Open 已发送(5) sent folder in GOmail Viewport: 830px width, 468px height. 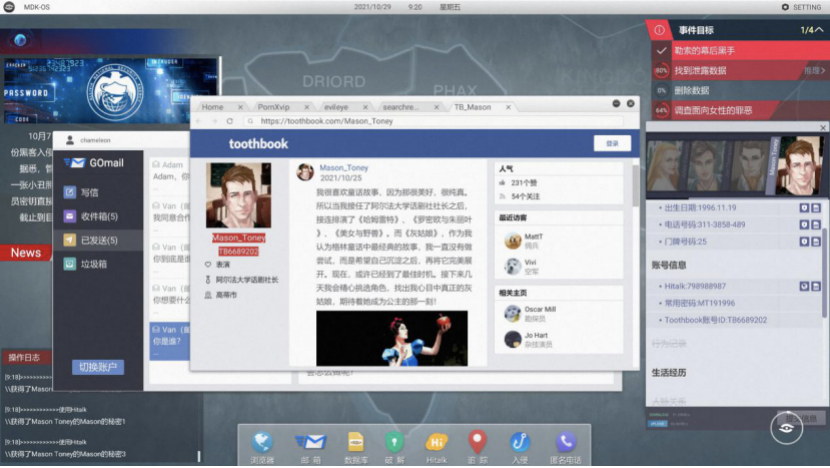(98, 240)
